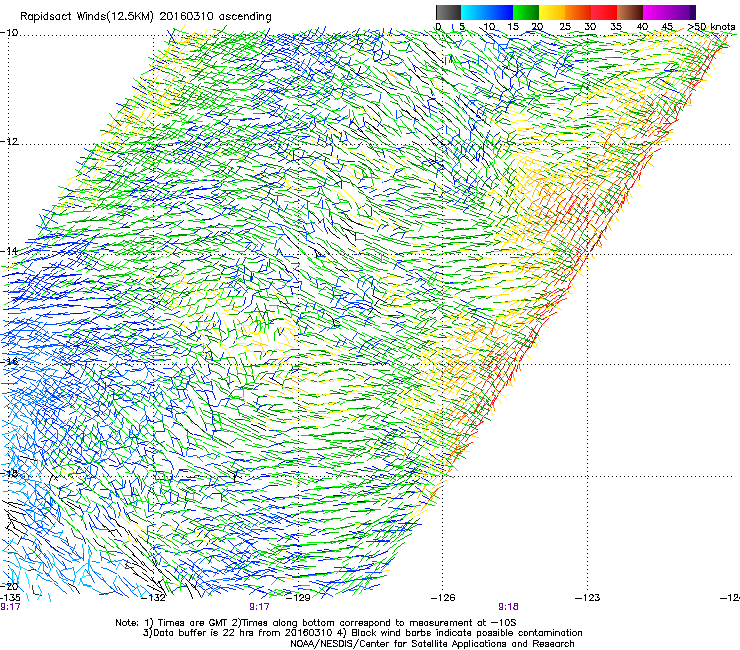Pick the brown 35-40 knots legend swatch
The width and height of the screenshot is (740, 650).
pyautogui.click(x=630, y=12)
